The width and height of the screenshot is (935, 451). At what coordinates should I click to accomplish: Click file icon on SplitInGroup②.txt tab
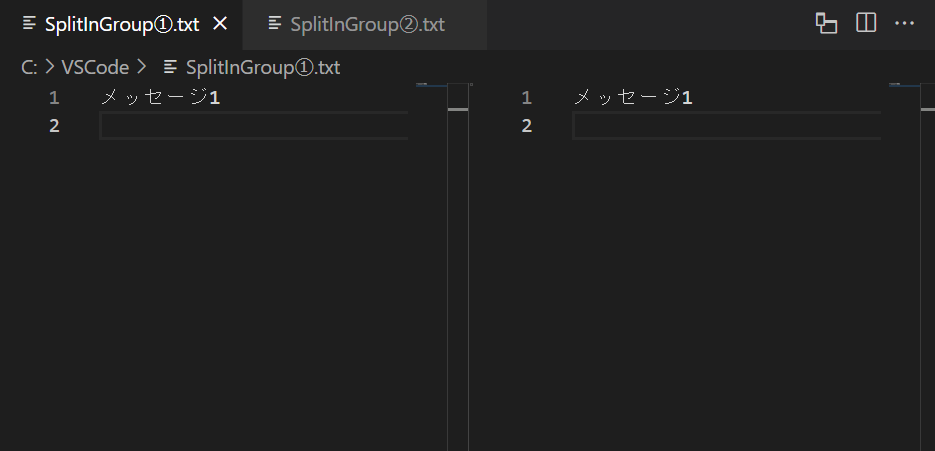[x=275, y=24]
